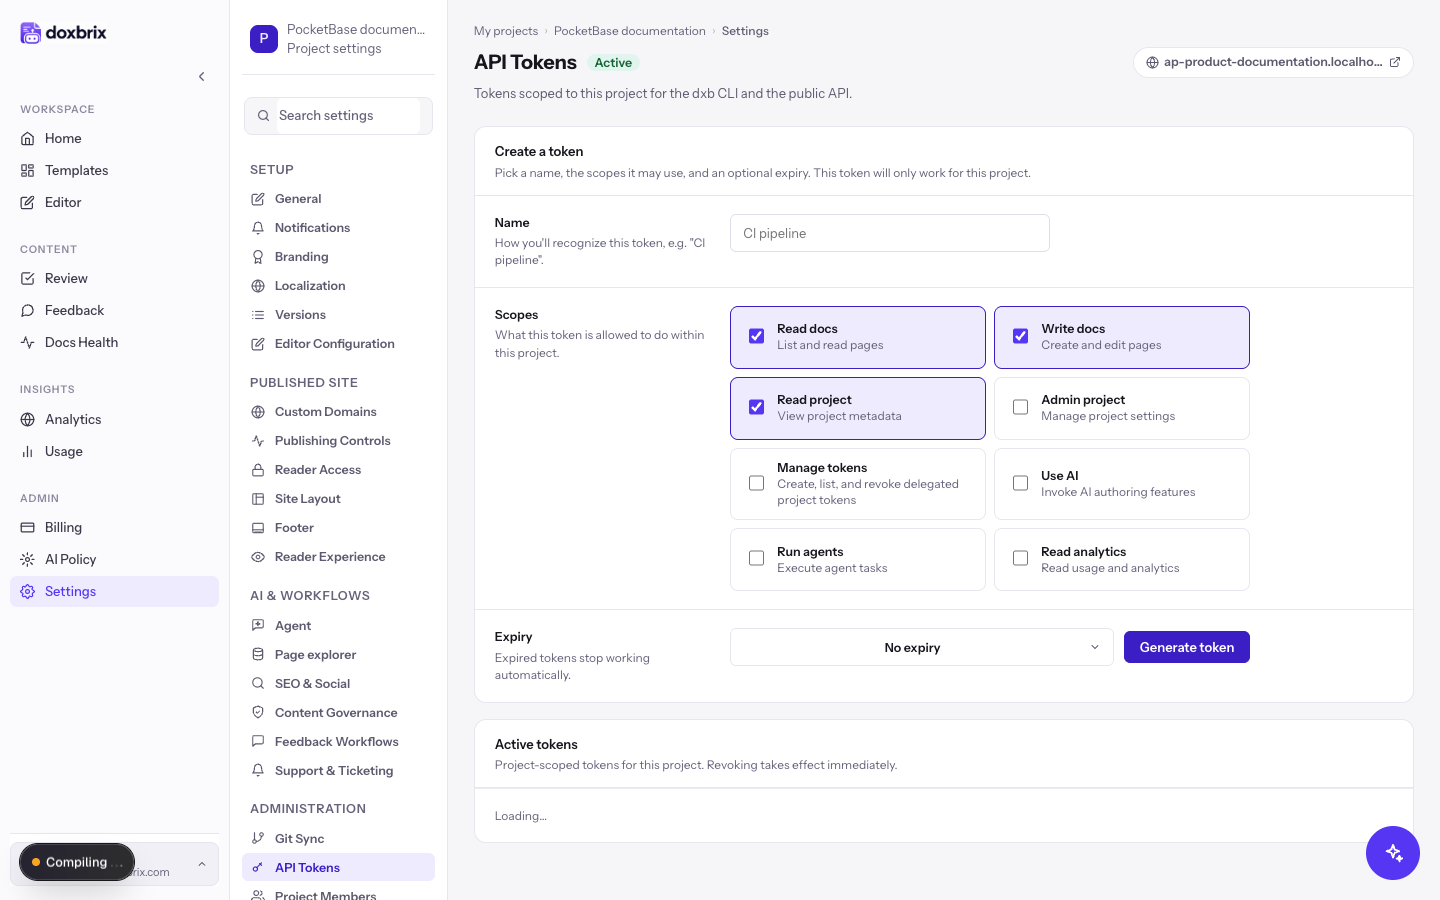This screenshot has width=1440, height=900.
Task: Click the Usage bar chart icon
Action: pyautogui.click(x=28, y=451)
